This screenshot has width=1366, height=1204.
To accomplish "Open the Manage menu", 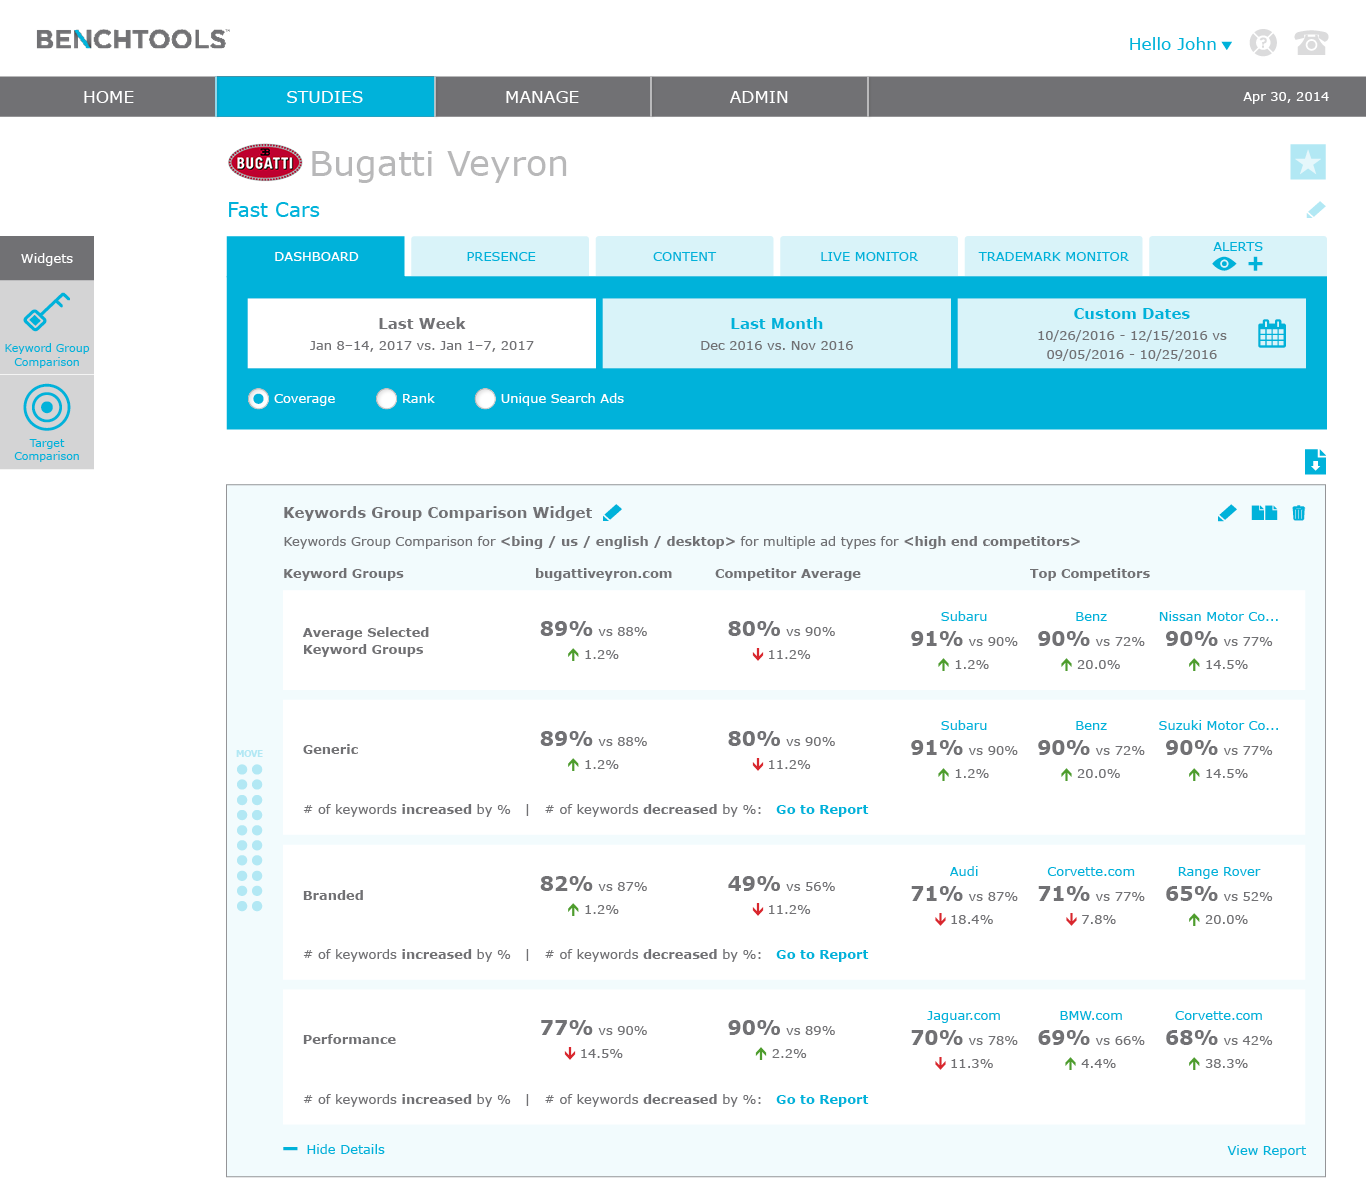I will click(542, 97).
